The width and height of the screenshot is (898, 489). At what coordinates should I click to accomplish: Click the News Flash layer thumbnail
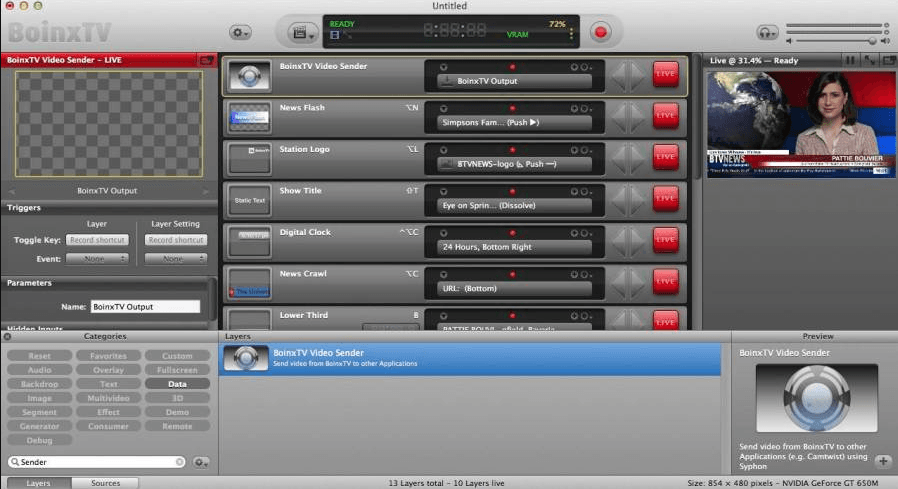coord(249,117)
